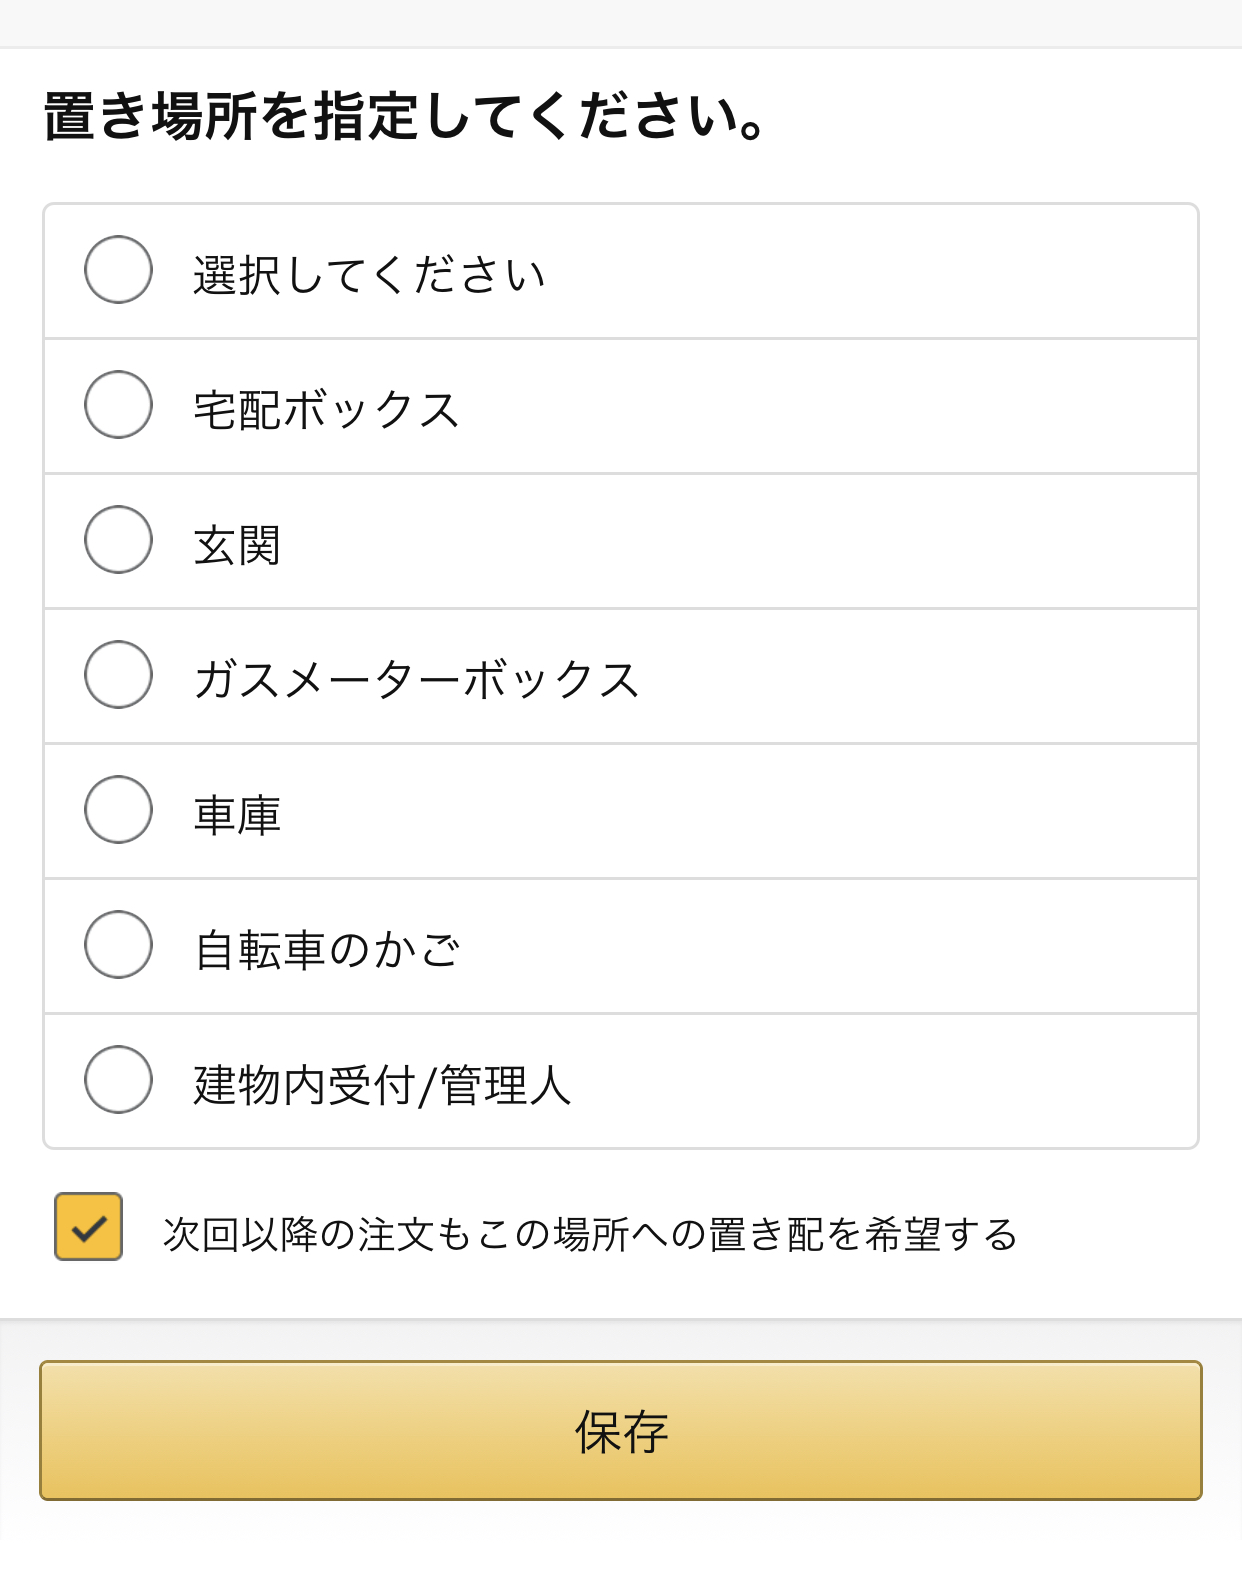The height and width of the screenshot is (1570, 1242).
Task: Choose the 自転車のかご radio button
Action: [118, 945]
